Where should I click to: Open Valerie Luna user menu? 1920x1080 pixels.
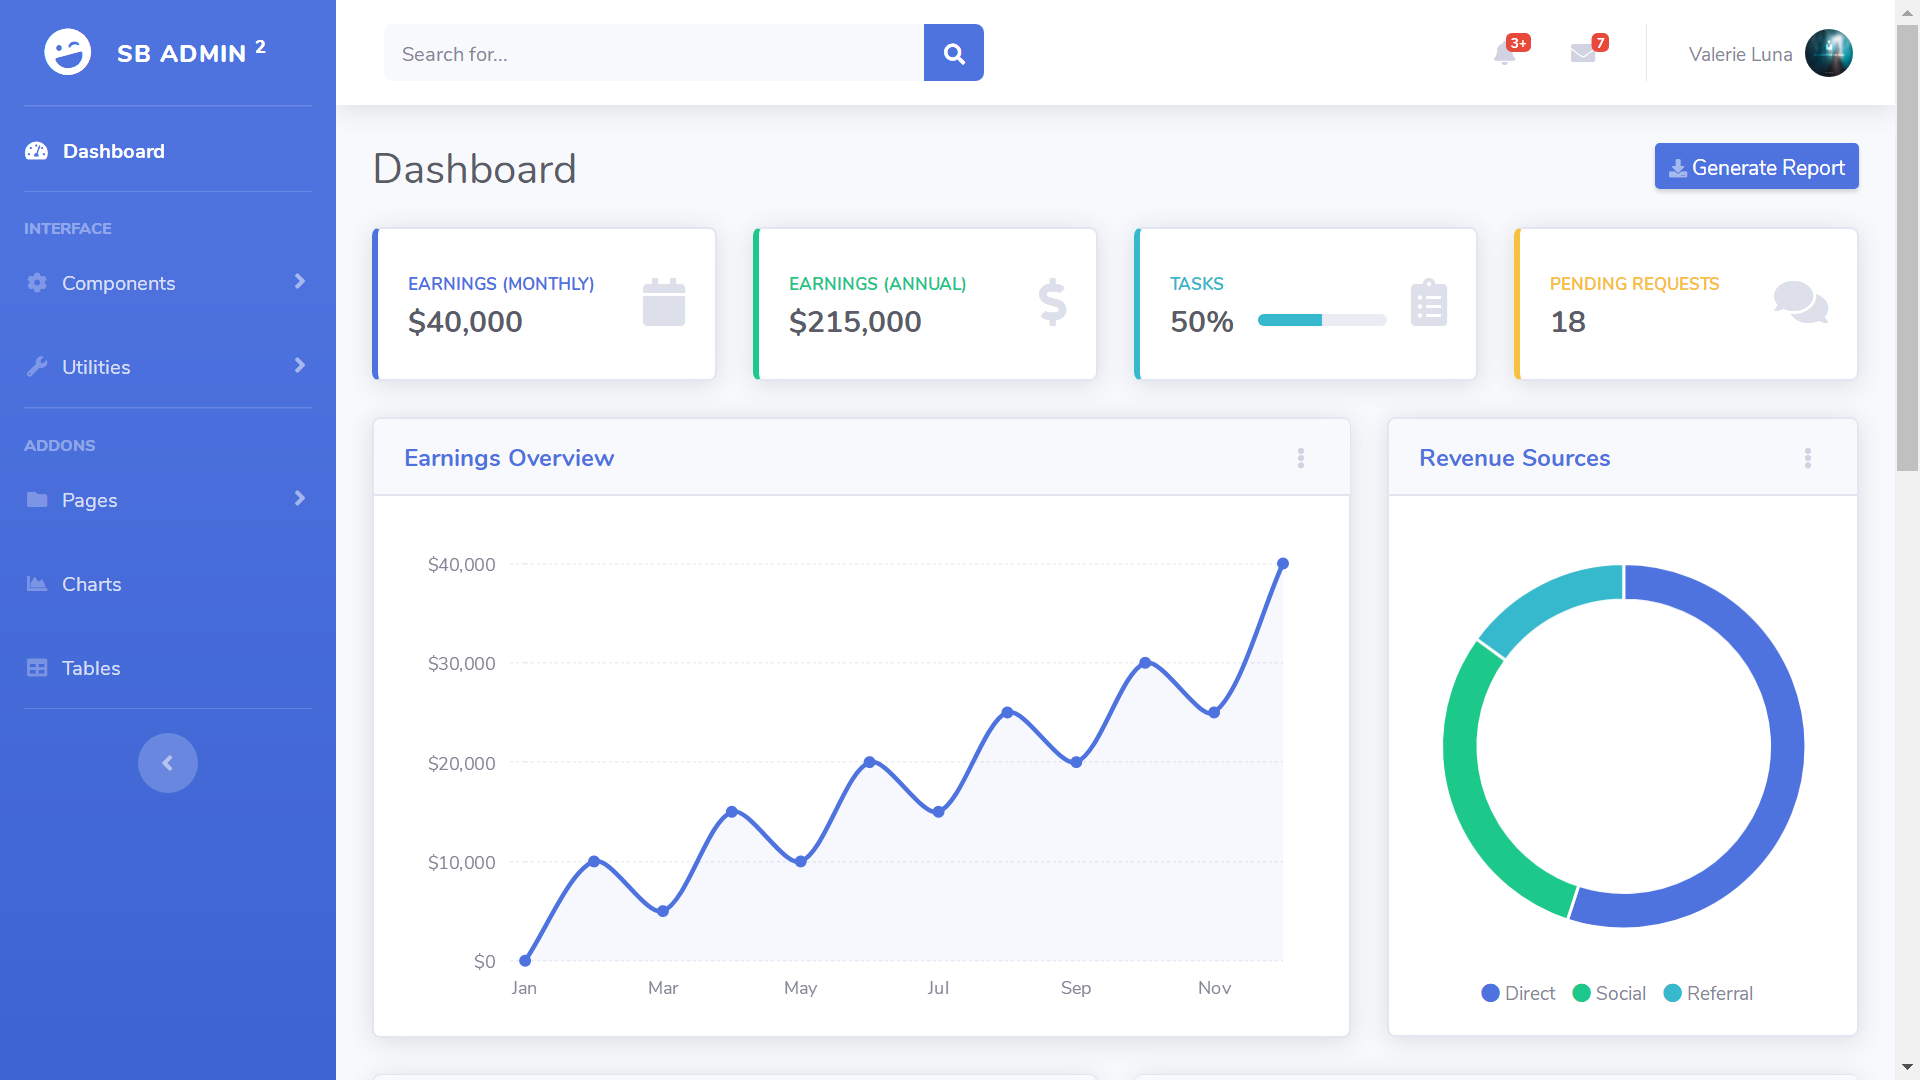point(1770,53)
